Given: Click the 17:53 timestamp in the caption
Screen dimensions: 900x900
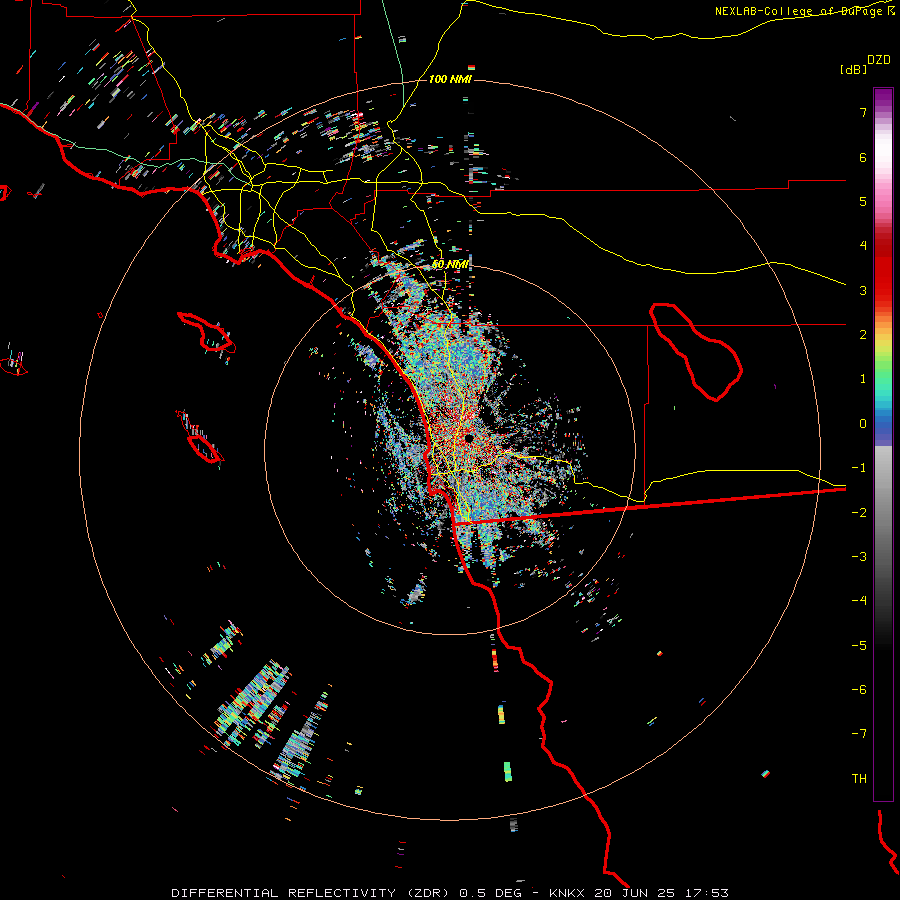Looking at the screenshot, I should coord(707,893).
